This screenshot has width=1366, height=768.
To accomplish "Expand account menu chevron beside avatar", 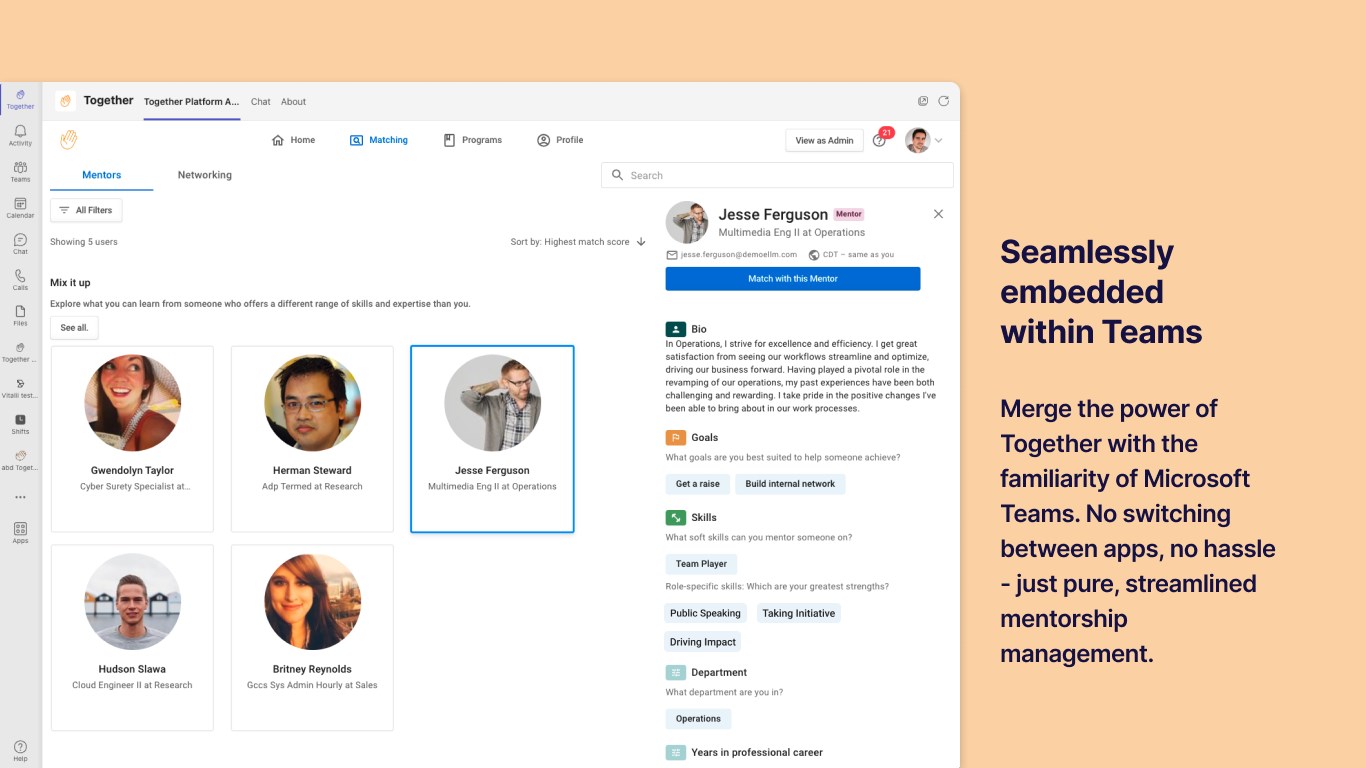I will click(939, 141).
